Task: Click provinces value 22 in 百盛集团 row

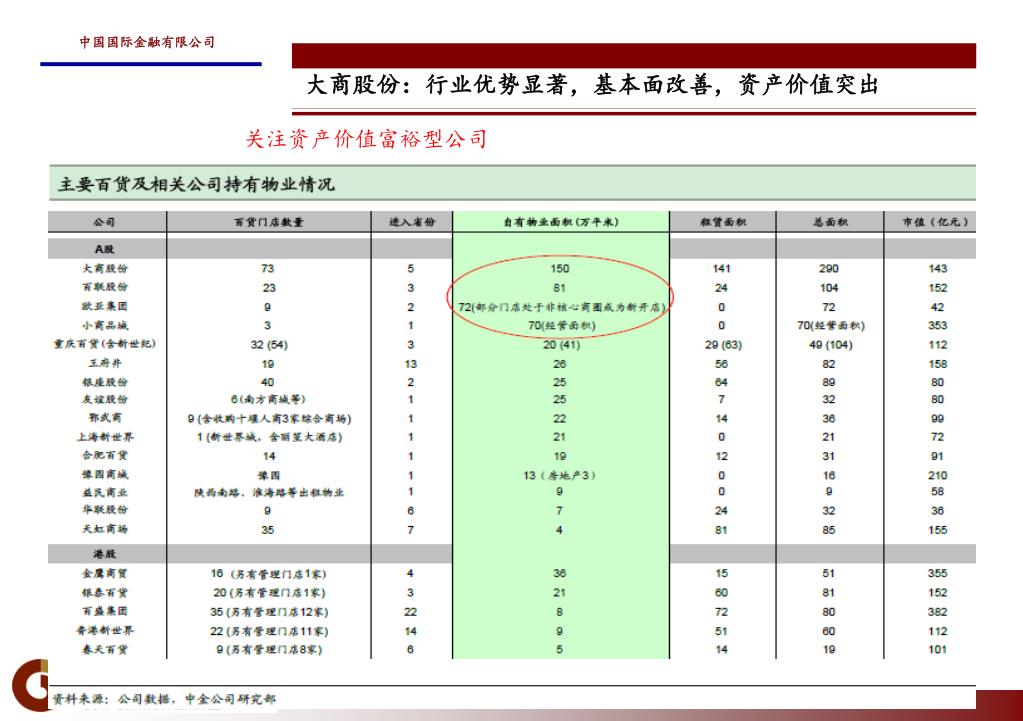Action: click(410, 611)
